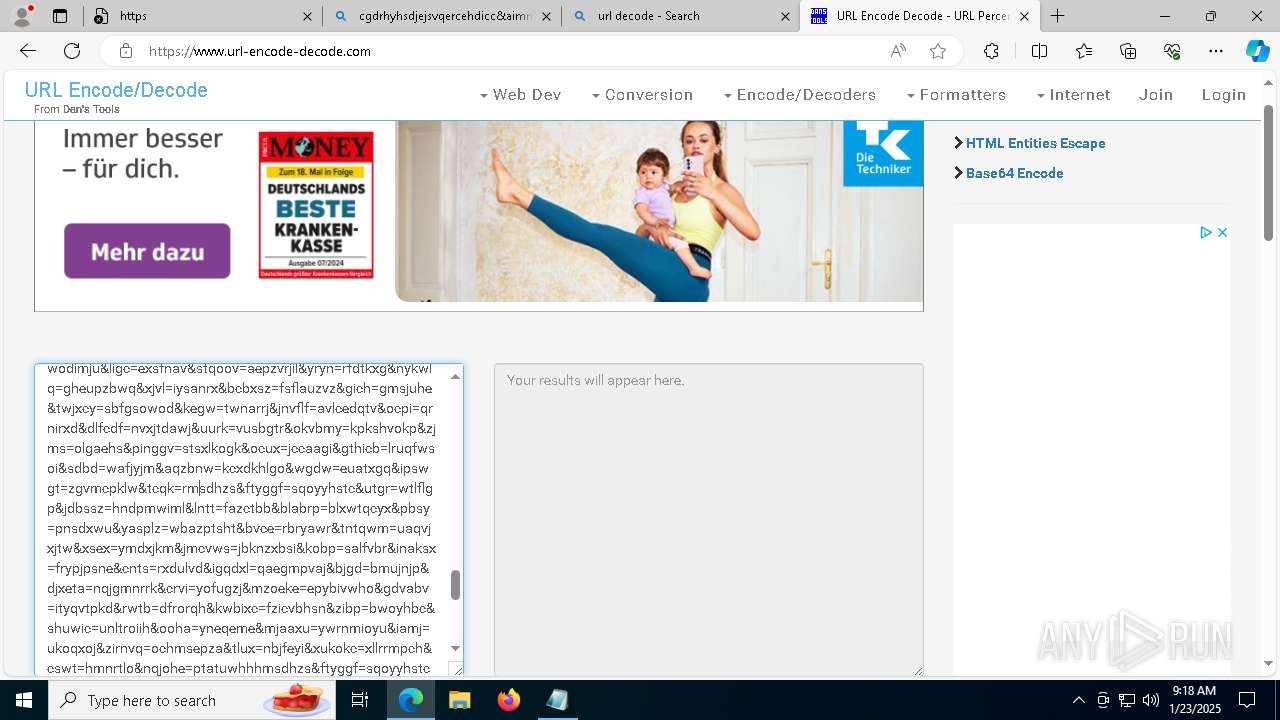Viewport: 1280px width, 720px height.
Task: Select the URL Encode Decode tab
Action: point(920,16)
